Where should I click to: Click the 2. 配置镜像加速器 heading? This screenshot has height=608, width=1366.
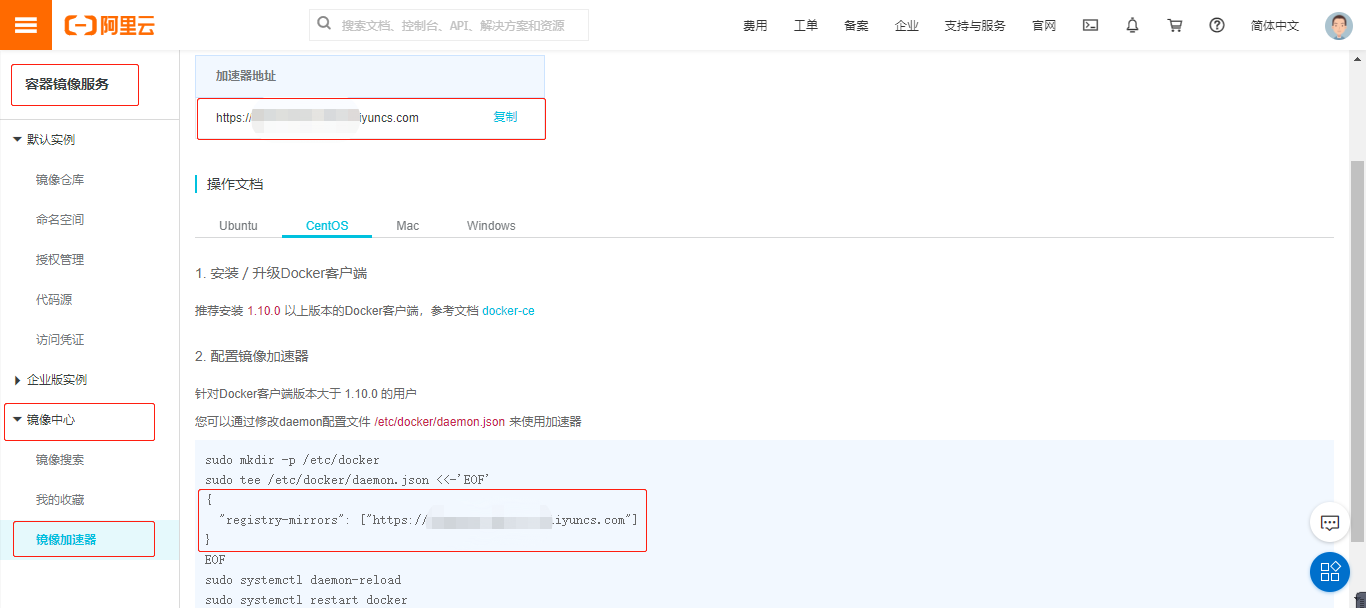point(252,356)
